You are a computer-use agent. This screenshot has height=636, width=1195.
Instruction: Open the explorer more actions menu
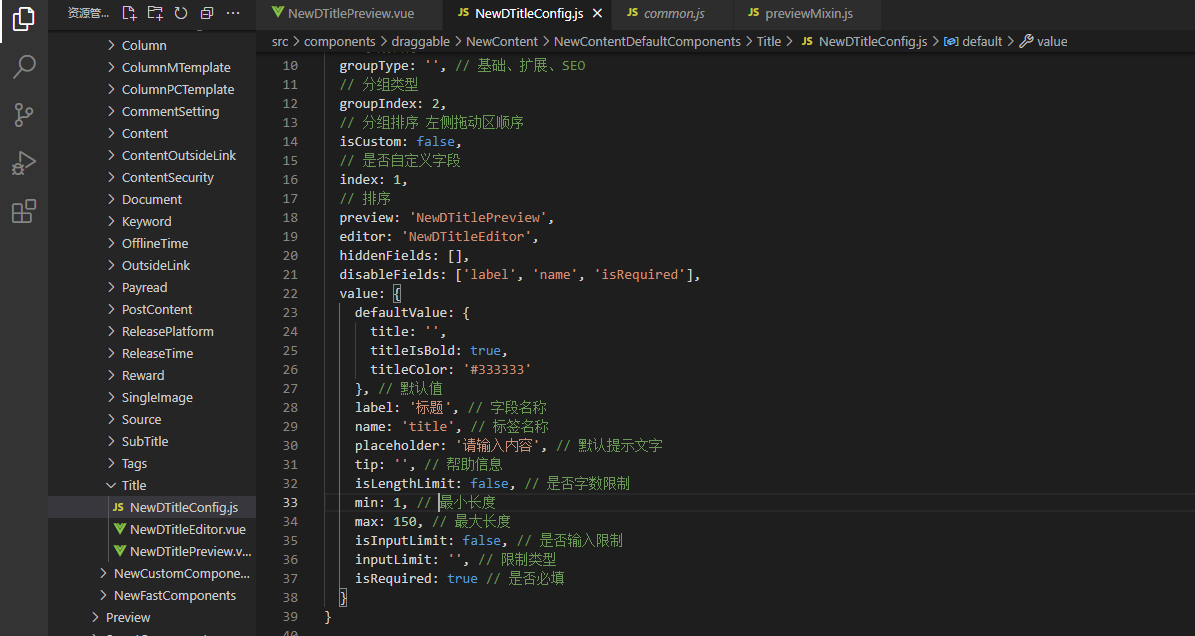tap(233, 13)
